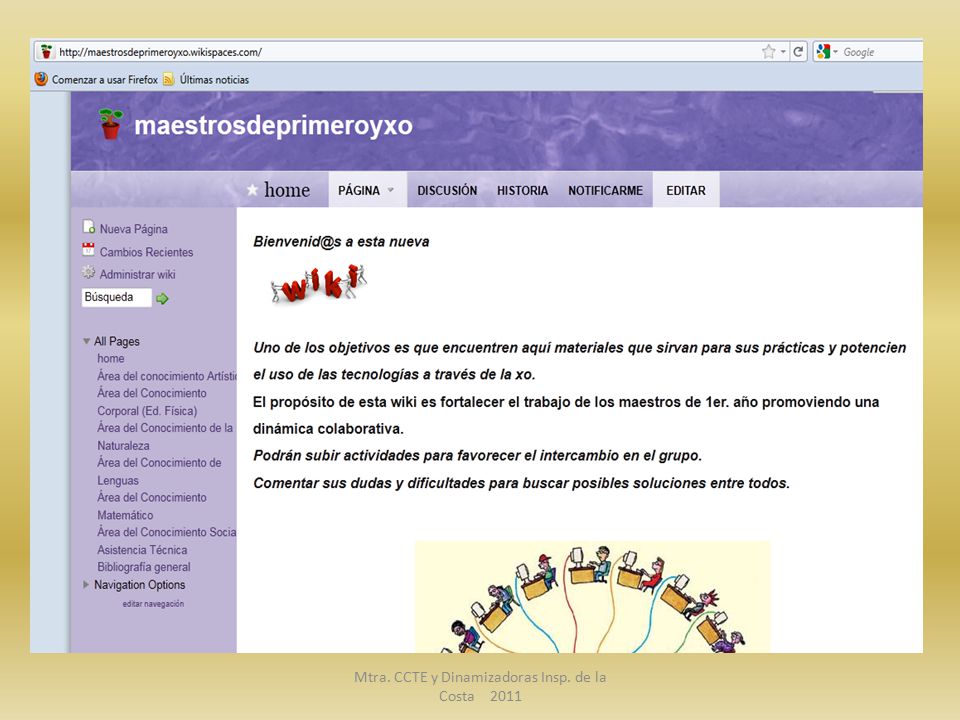This screenshot has width=960, height=720.
Task: Reload the page with the refresh icon
Action: click(798, 52)
